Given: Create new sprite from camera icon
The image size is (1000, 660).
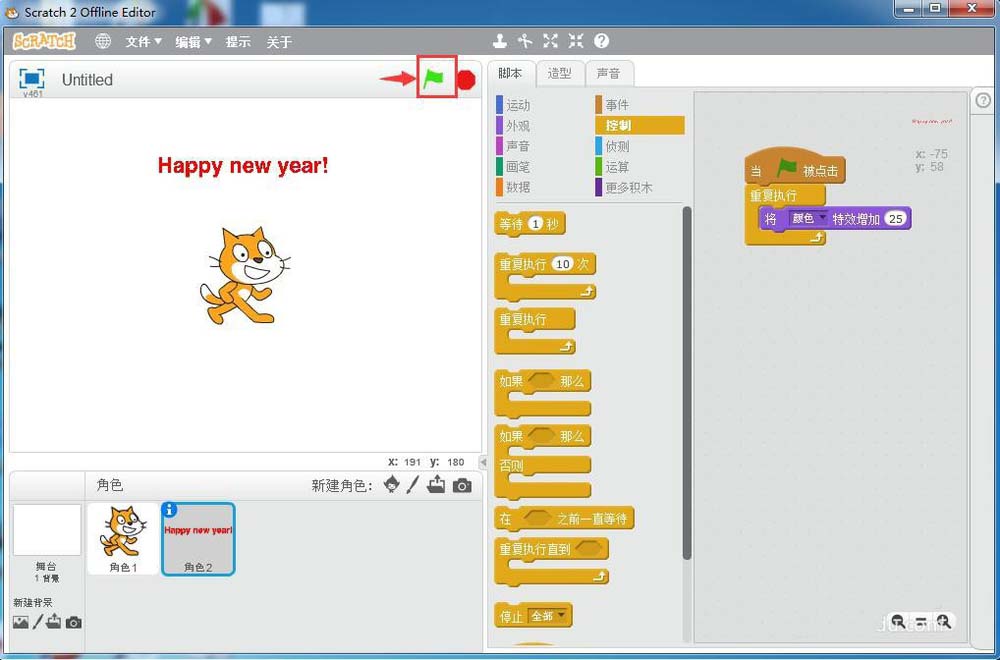Looking at the screenshot, I should [461, 485].
